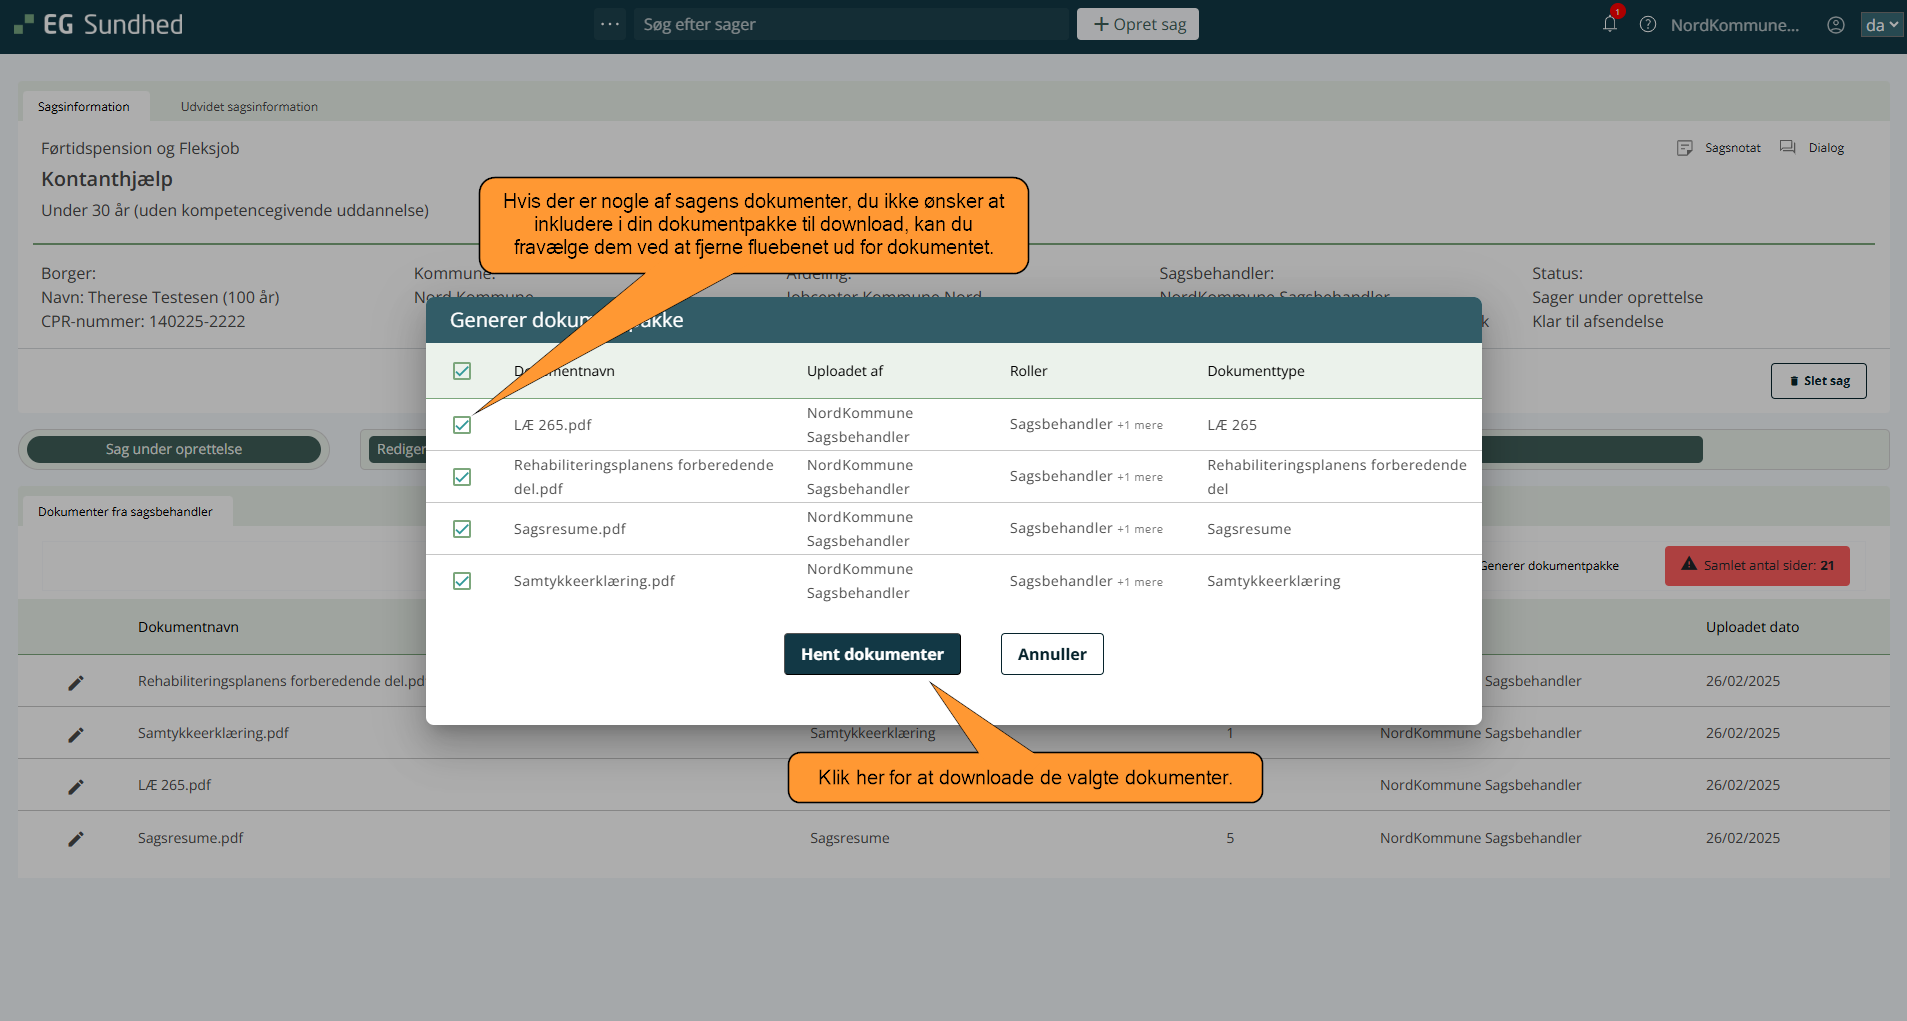Open the Dialog chat icon
The height and width of the screenshot is (1021, 1907).
coord(1788,148)
